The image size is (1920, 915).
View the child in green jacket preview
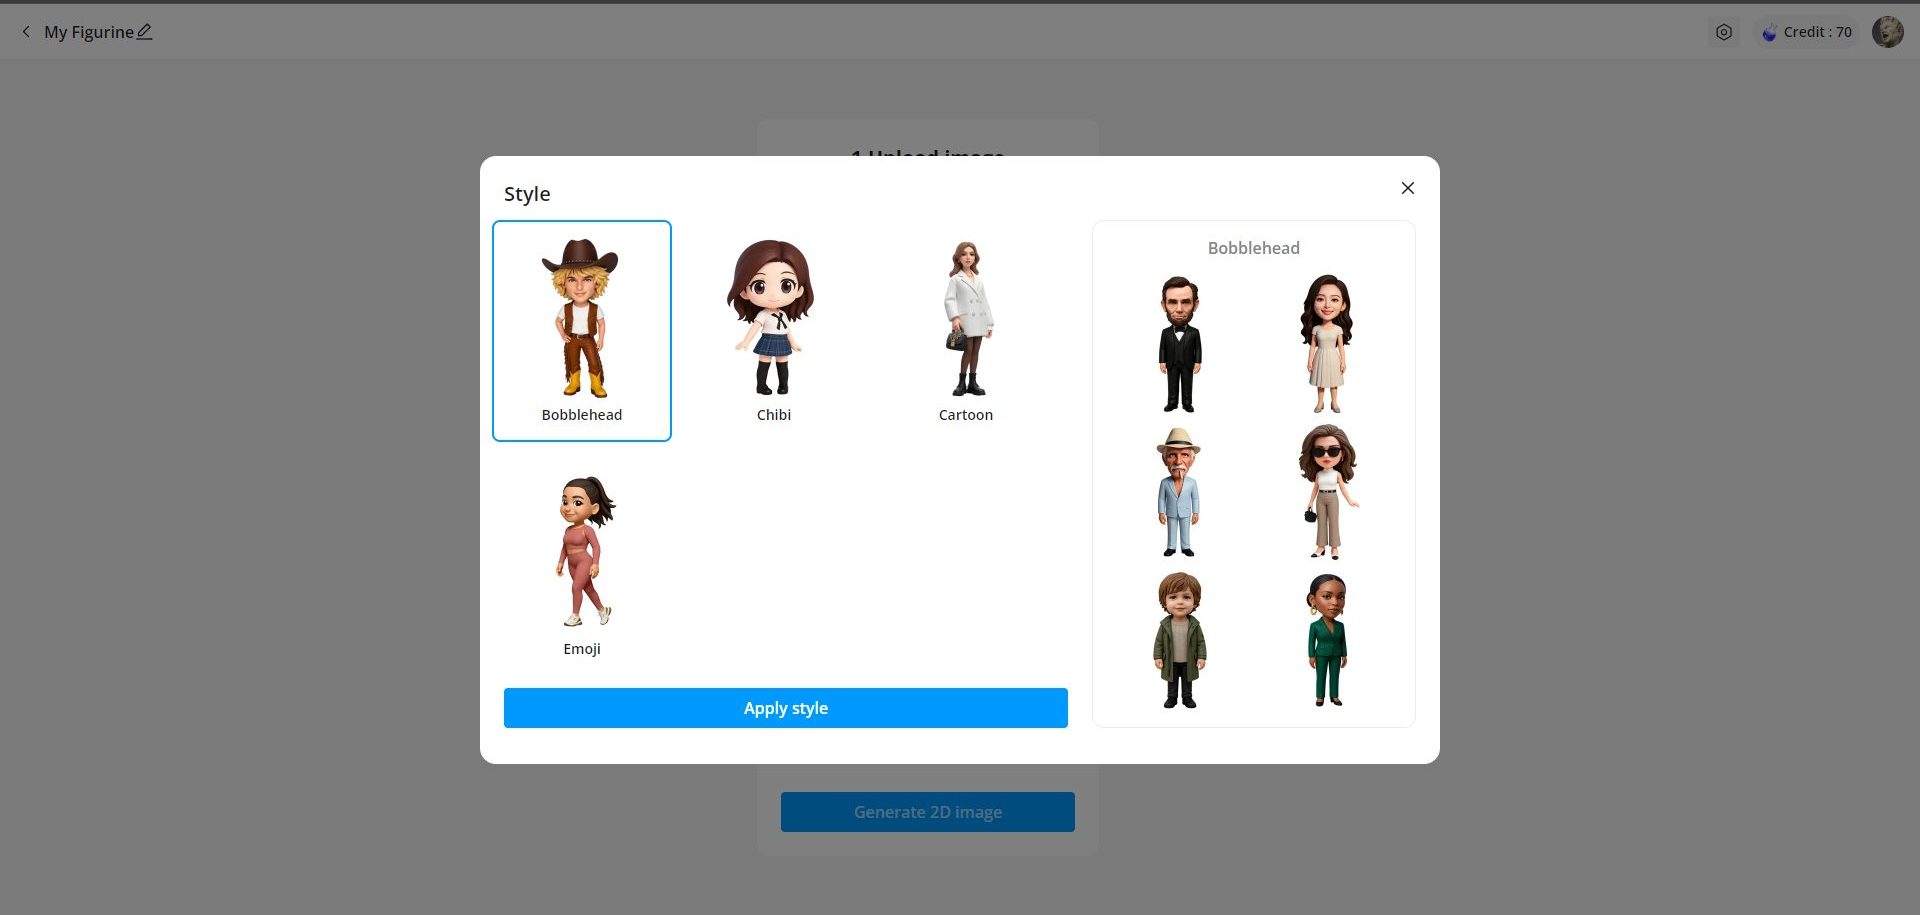pyautogui.click(x=1180, y=640)
